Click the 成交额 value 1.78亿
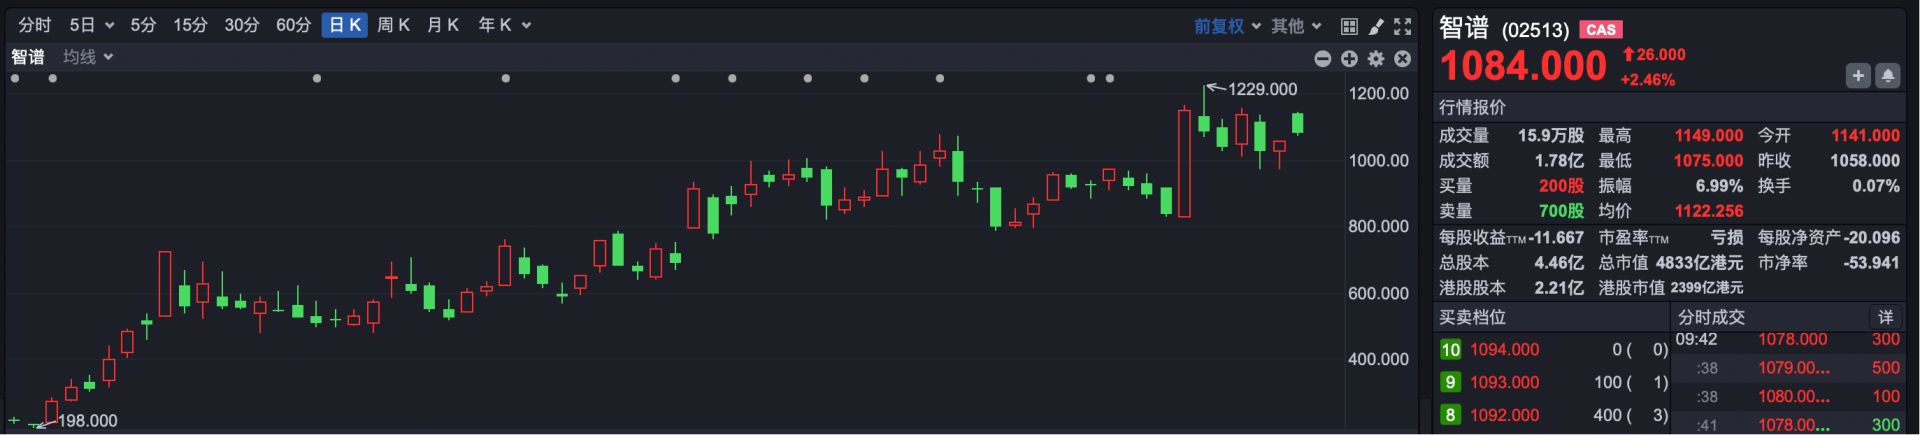 tap(1560, 160)
